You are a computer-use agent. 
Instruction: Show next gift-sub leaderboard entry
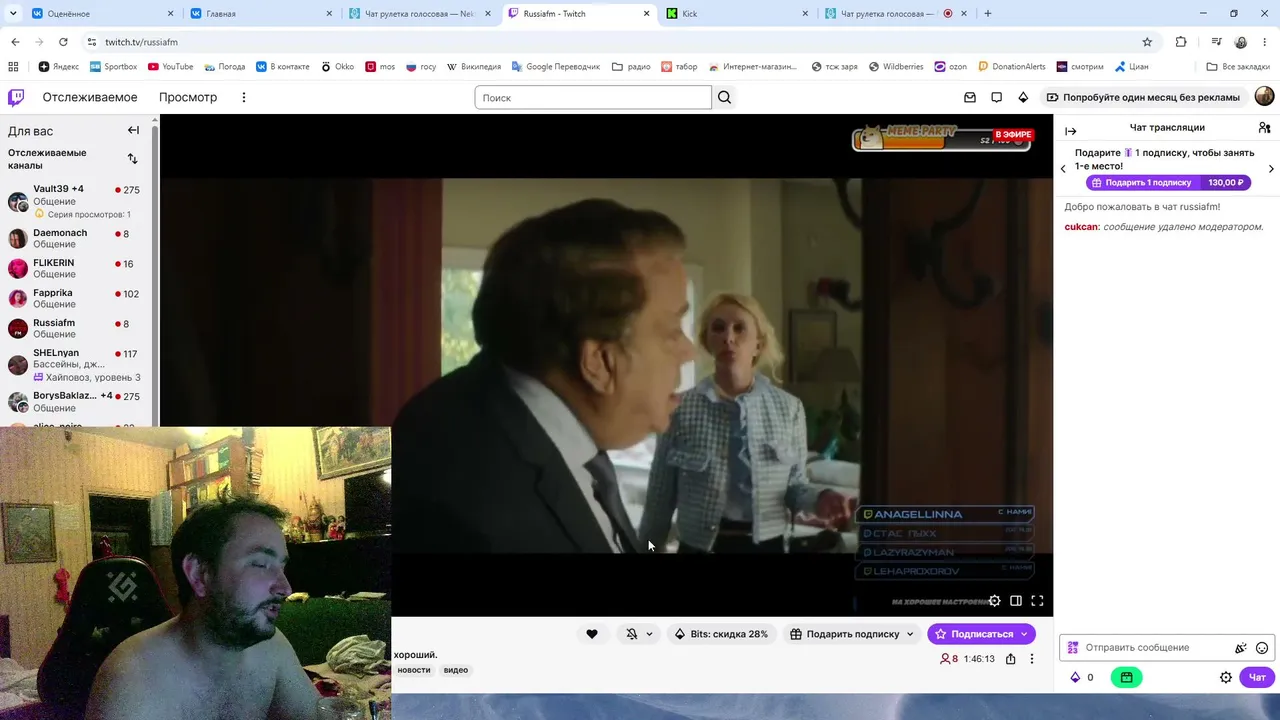1271,169
